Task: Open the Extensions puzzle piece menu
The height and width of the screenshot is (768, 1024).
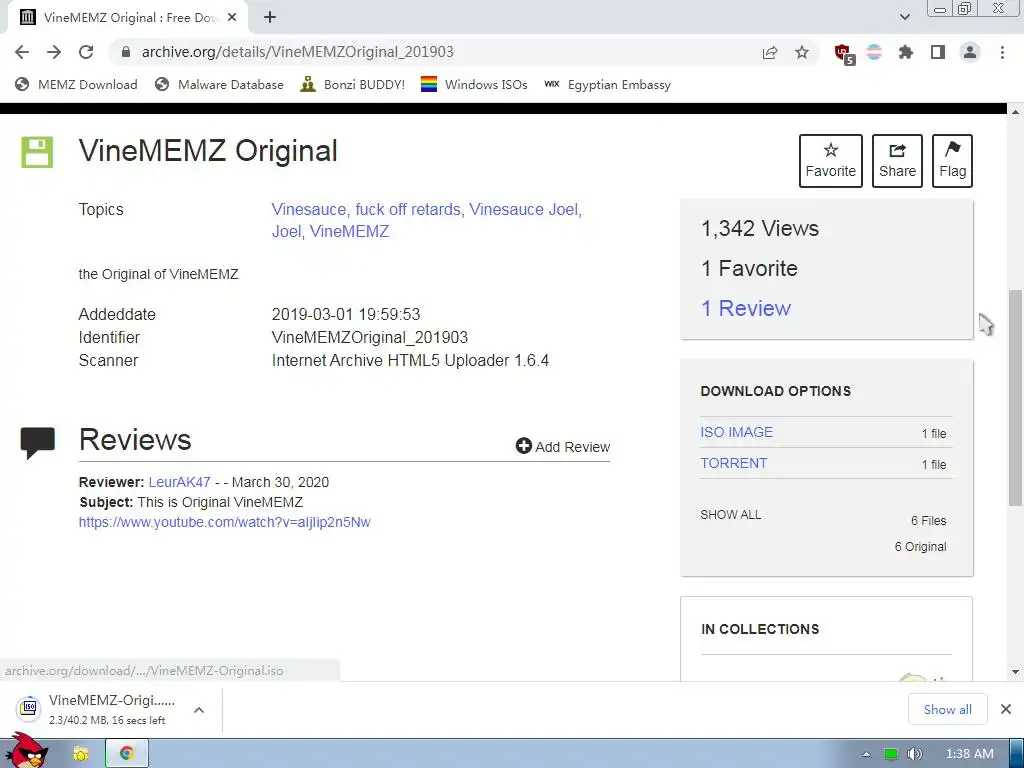Action: click(905, 52)
